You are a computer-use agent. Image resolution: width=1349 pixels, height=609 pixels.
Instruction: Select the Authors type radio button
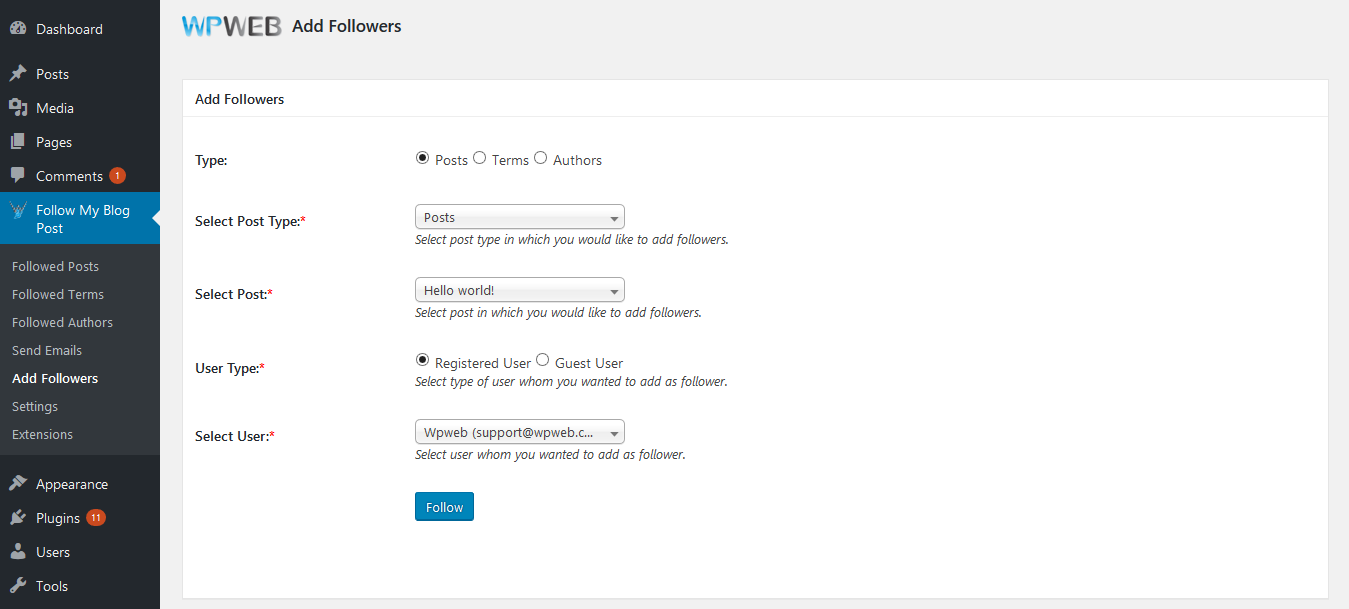(541, 158)
